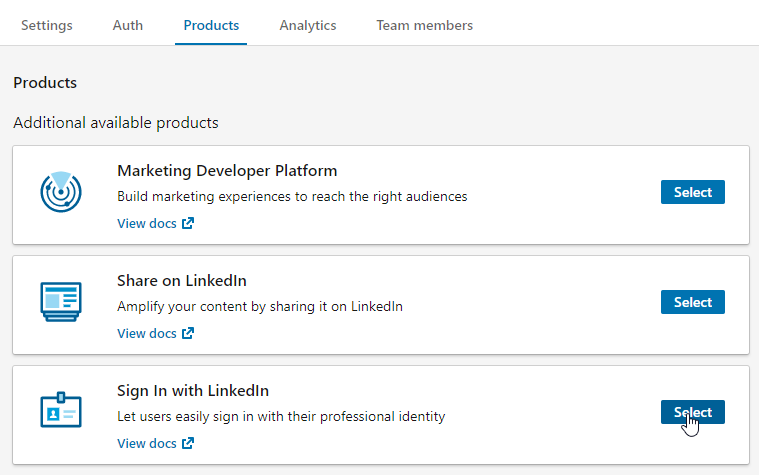Go to the Analytics tab
Viewport: 759px width, 475px height.
(308, 25)
